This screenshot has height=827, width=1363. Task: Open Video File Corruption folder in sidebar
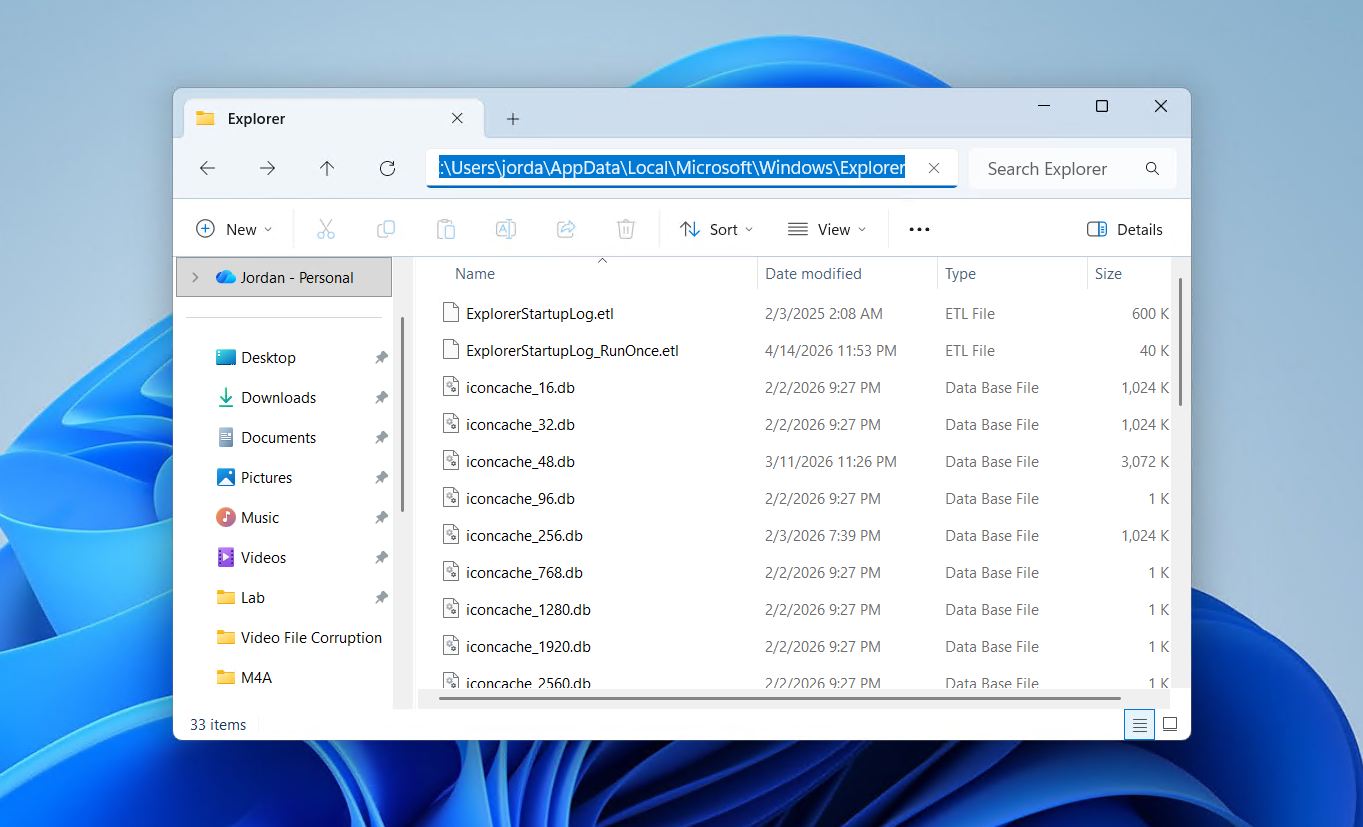pyautogui.click(x=311, y=637)
